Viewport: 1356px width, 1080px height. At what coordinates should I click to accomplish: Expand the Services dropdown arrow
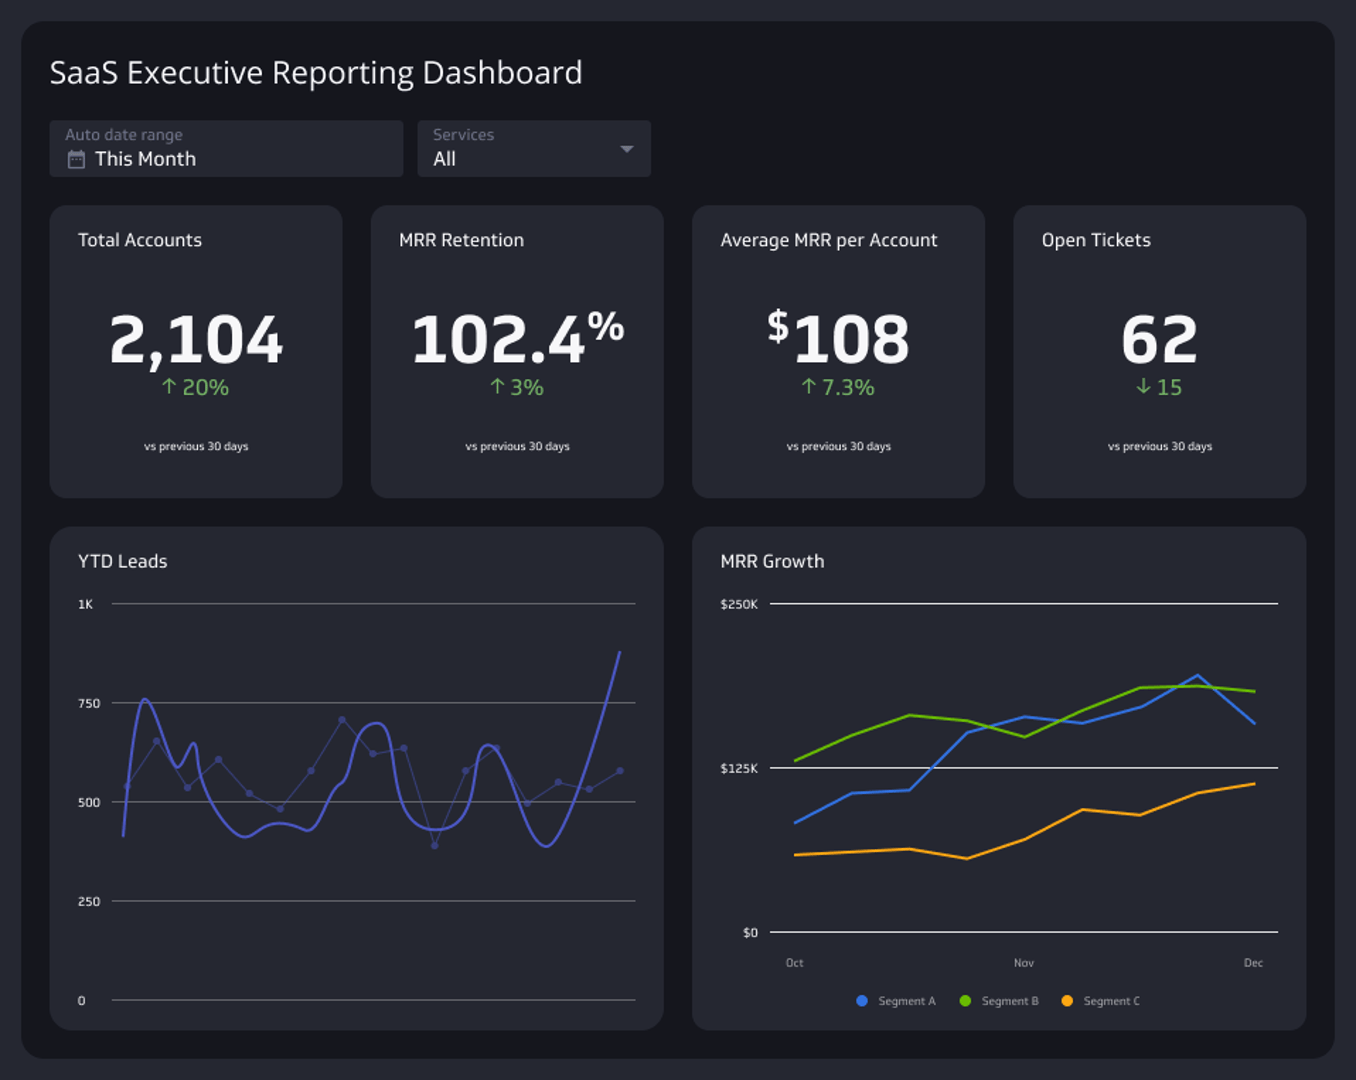(x=627, y=149)
